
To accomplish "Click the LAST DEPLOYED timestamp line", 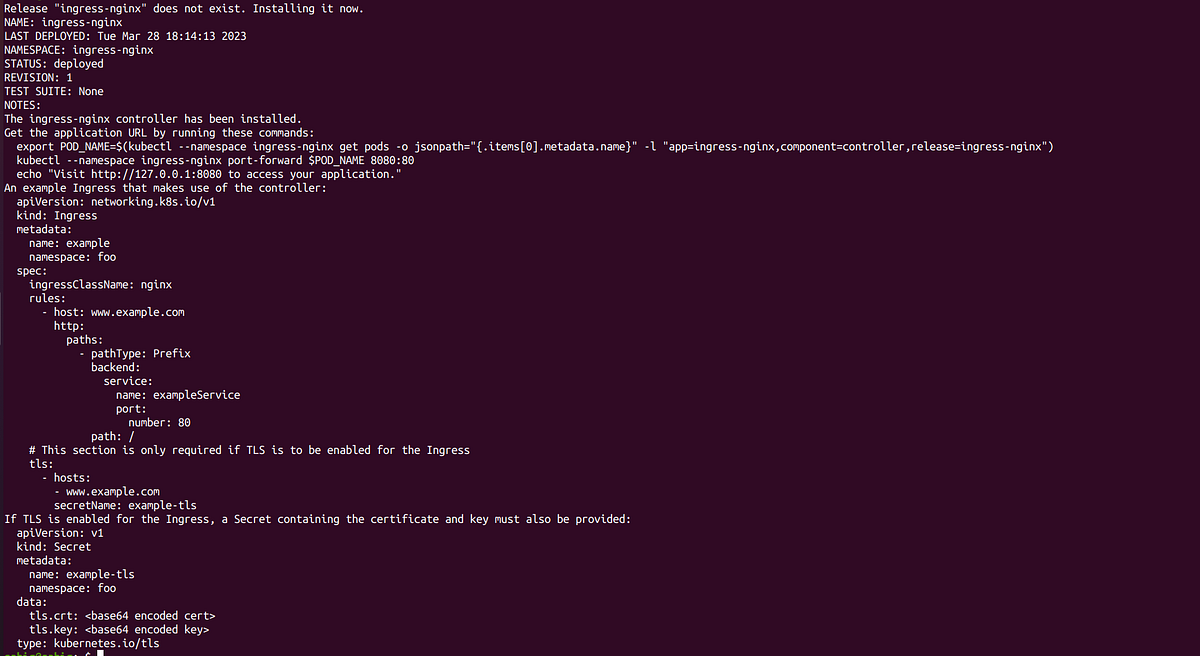I will point(125,36).
